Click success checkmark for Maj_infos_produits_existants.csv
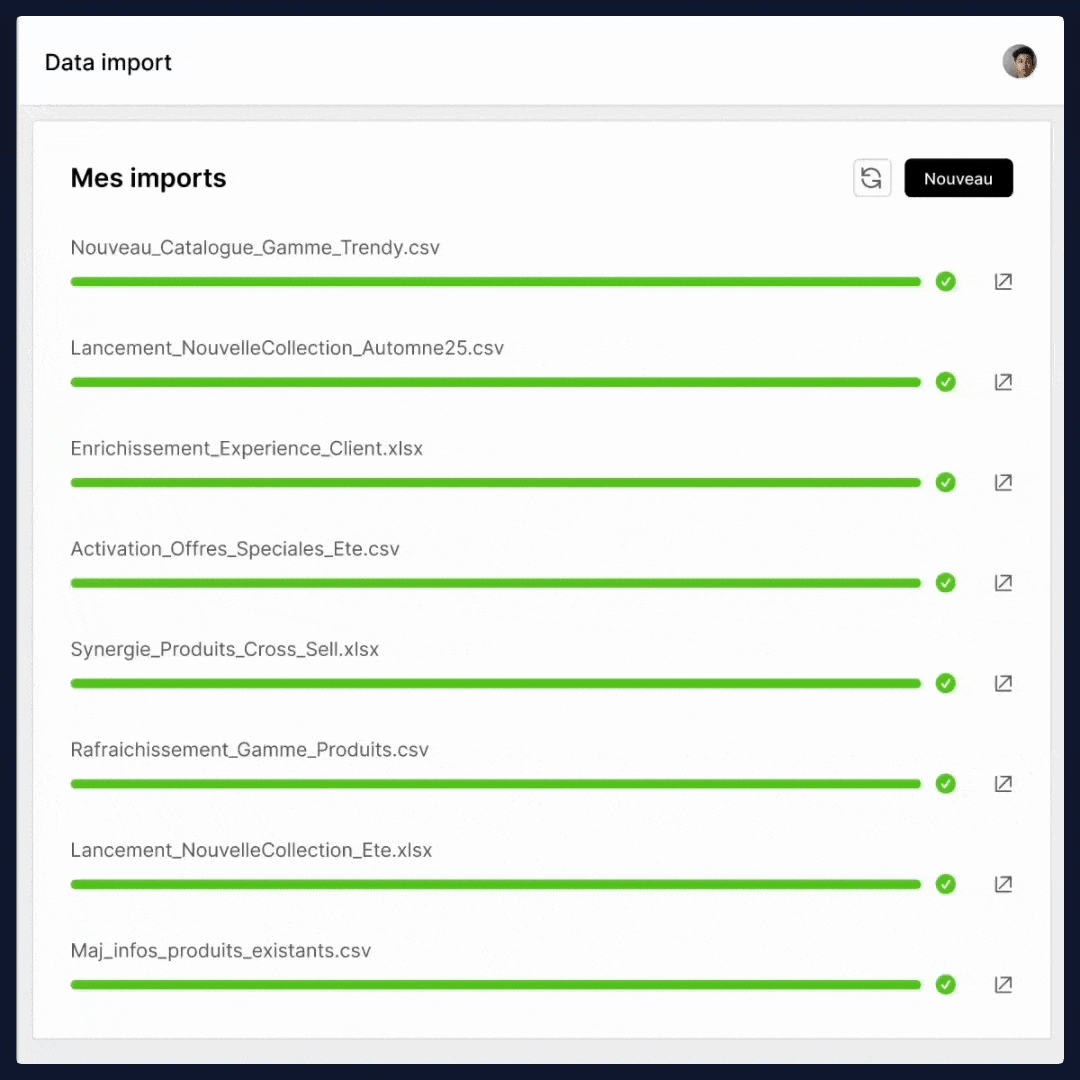This screenshot has width=1080, height=1080. (946, 985)
